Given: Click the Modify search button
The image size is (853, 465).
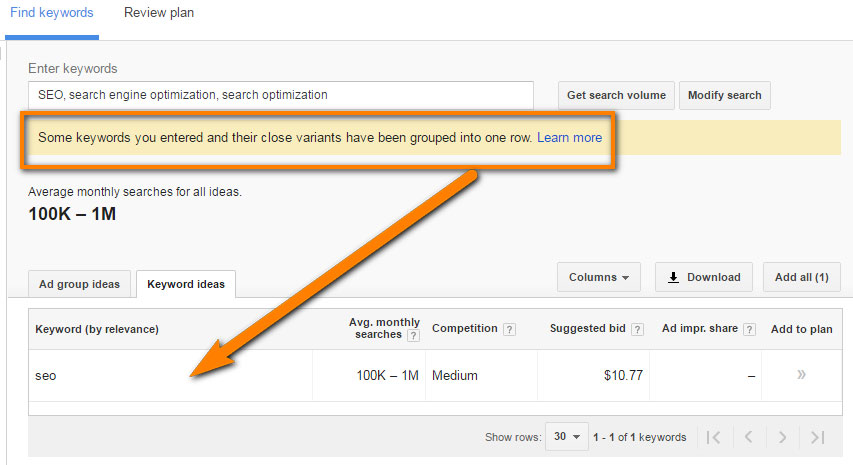Looking at the screenshot, I should click(725, 95).
